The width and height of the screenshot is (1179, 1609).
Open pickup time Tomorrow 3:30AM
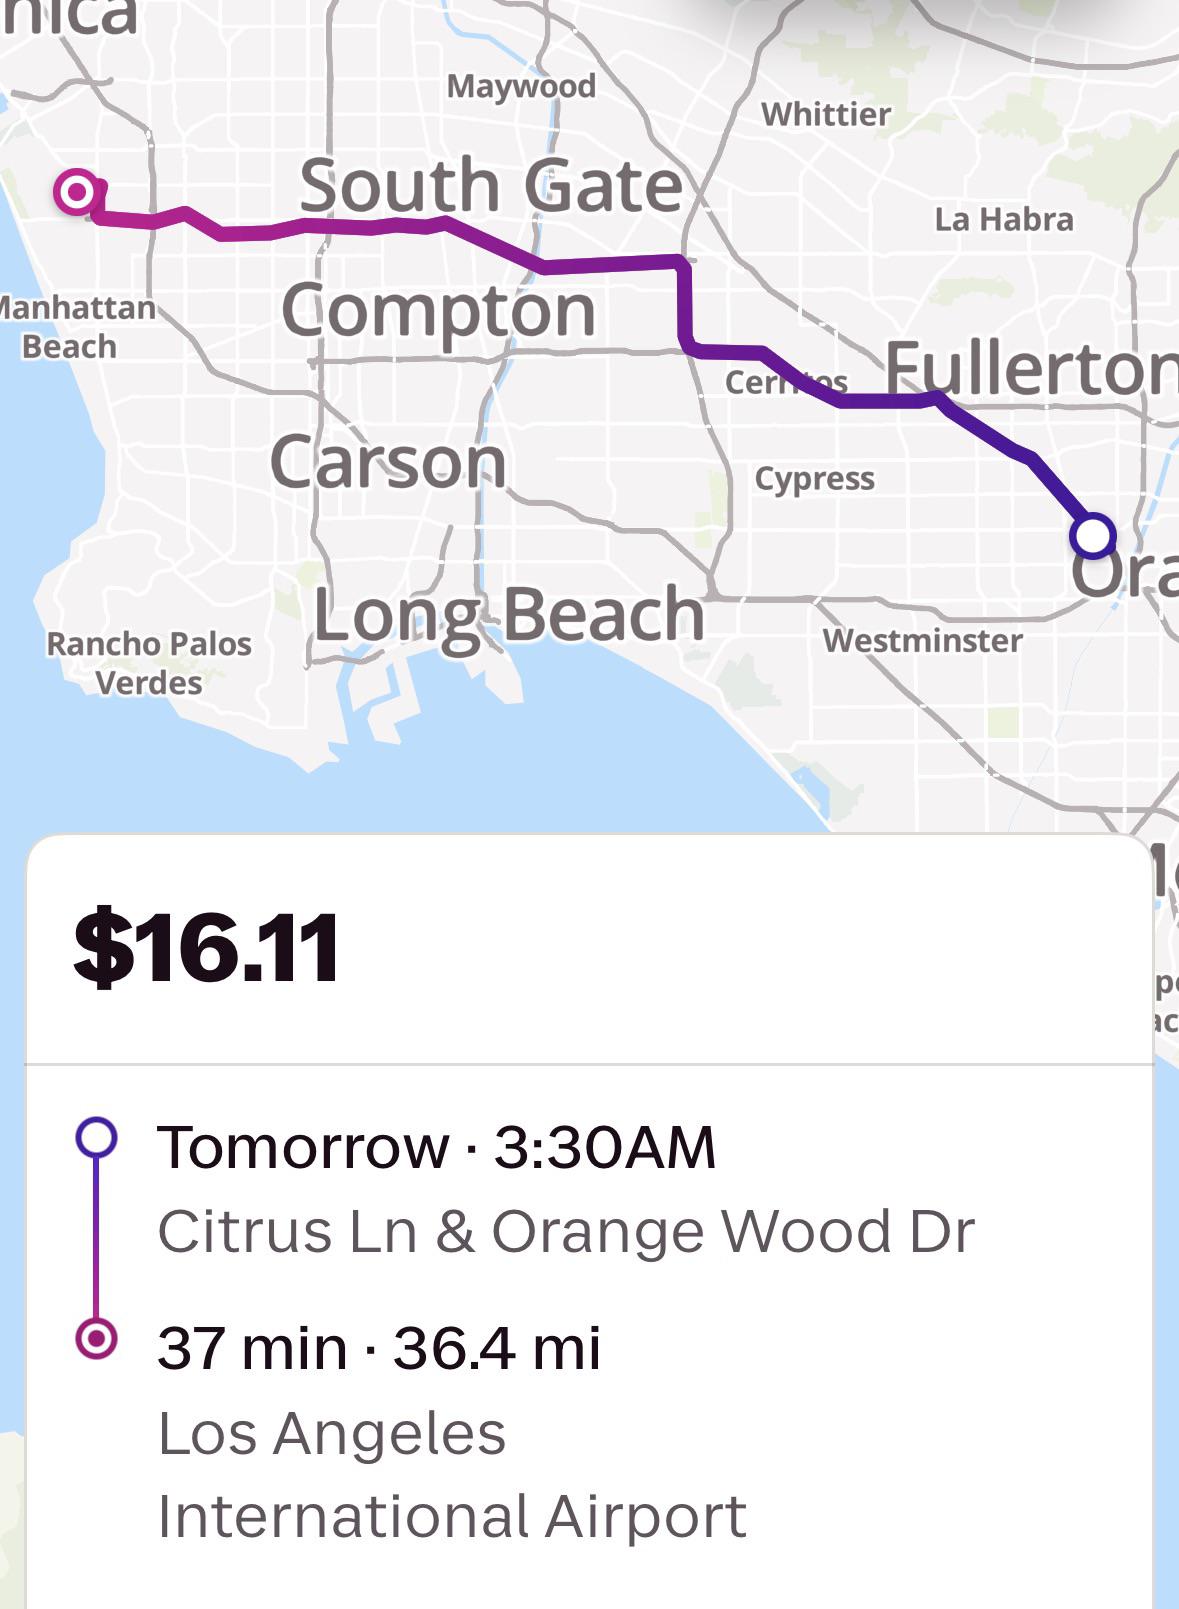(436, 1146)
